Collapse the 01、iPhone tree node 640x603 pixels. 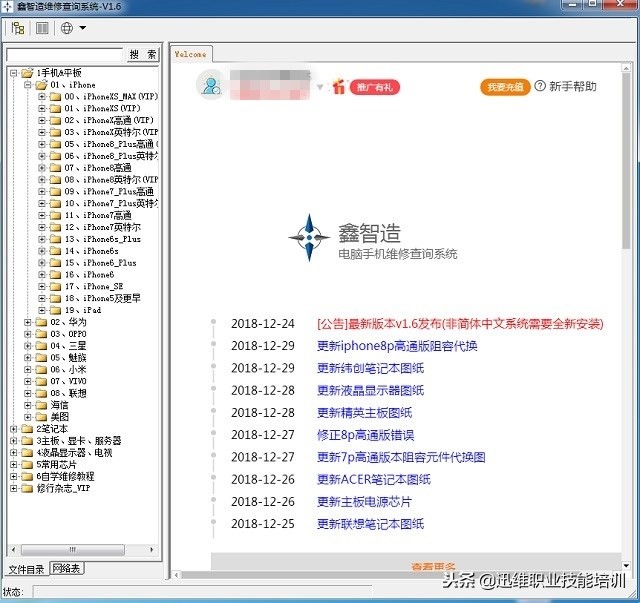coord(27,85)
